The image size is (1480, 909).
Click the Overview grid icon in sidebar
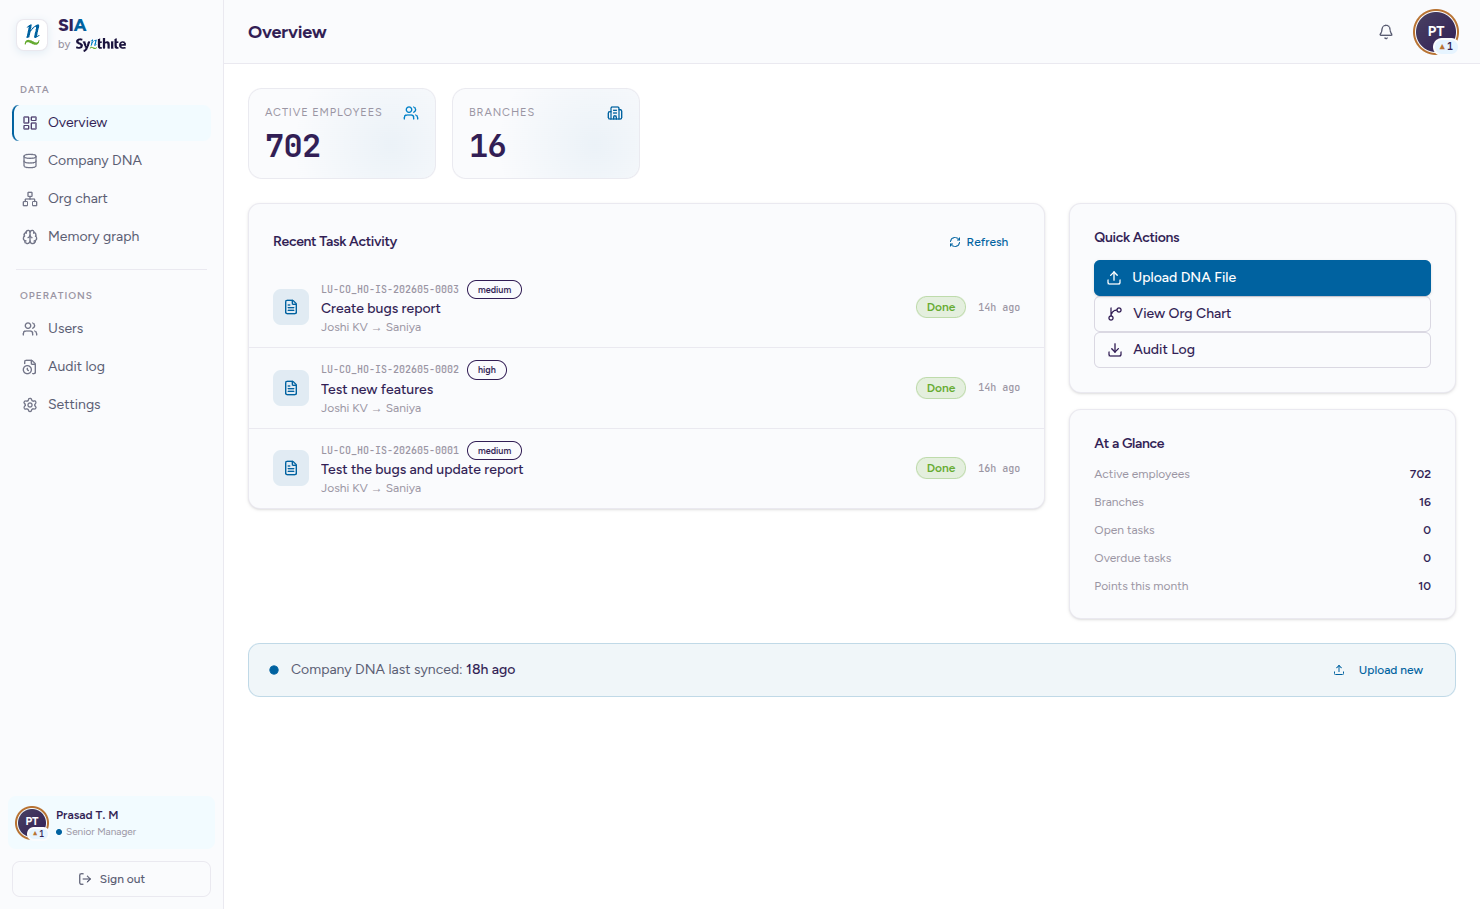point(30,123)
